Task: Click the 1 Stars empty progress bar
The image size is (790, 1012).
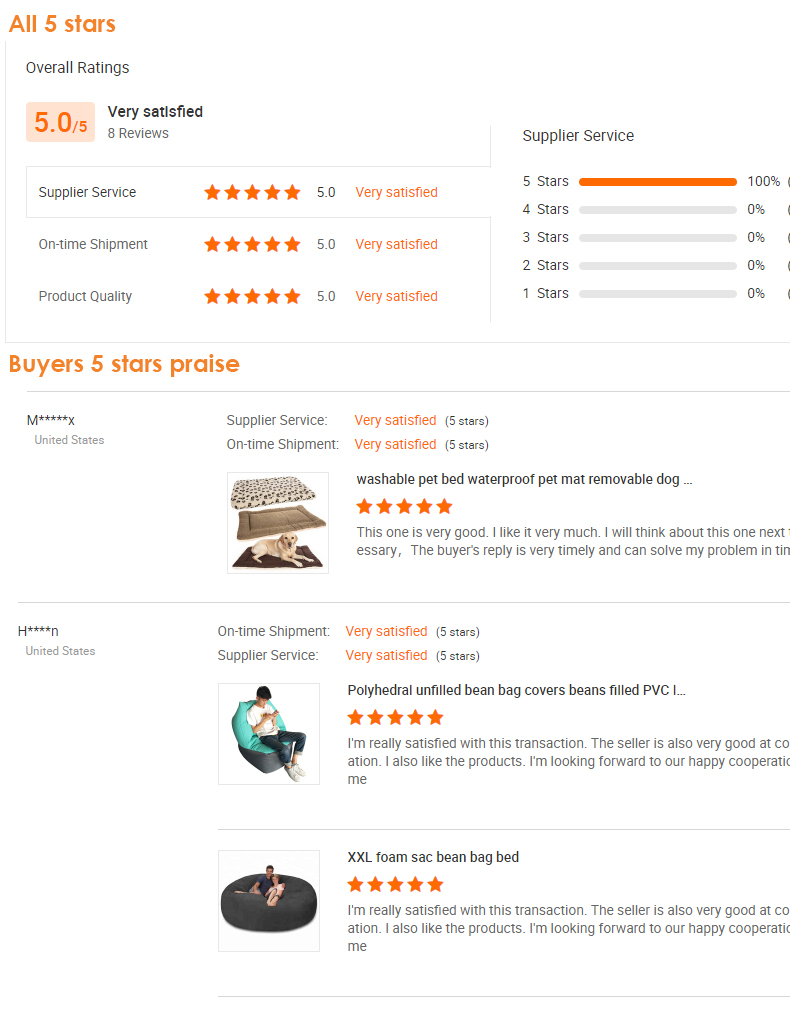Action: (x=658, y=294)
